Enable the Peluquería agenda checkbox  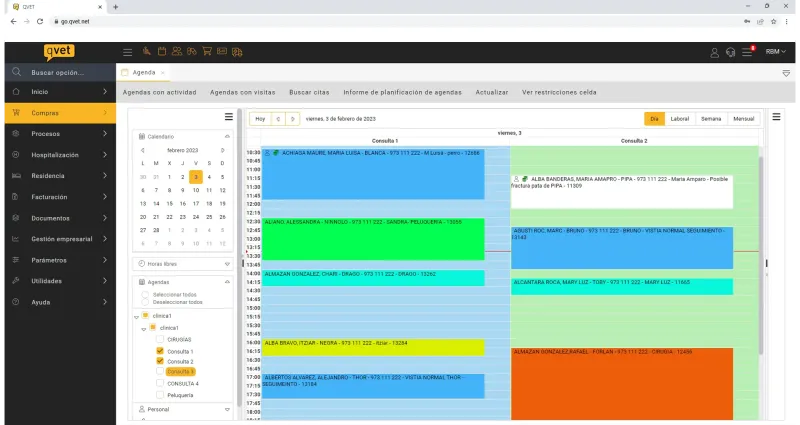click(160, 395)
